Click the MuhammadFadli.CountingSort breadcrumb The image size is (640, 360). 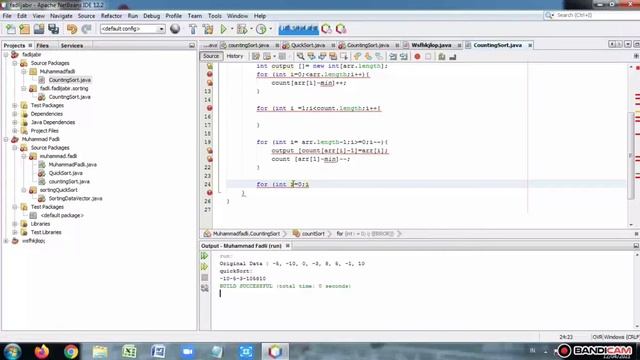[x=246, y=234]
